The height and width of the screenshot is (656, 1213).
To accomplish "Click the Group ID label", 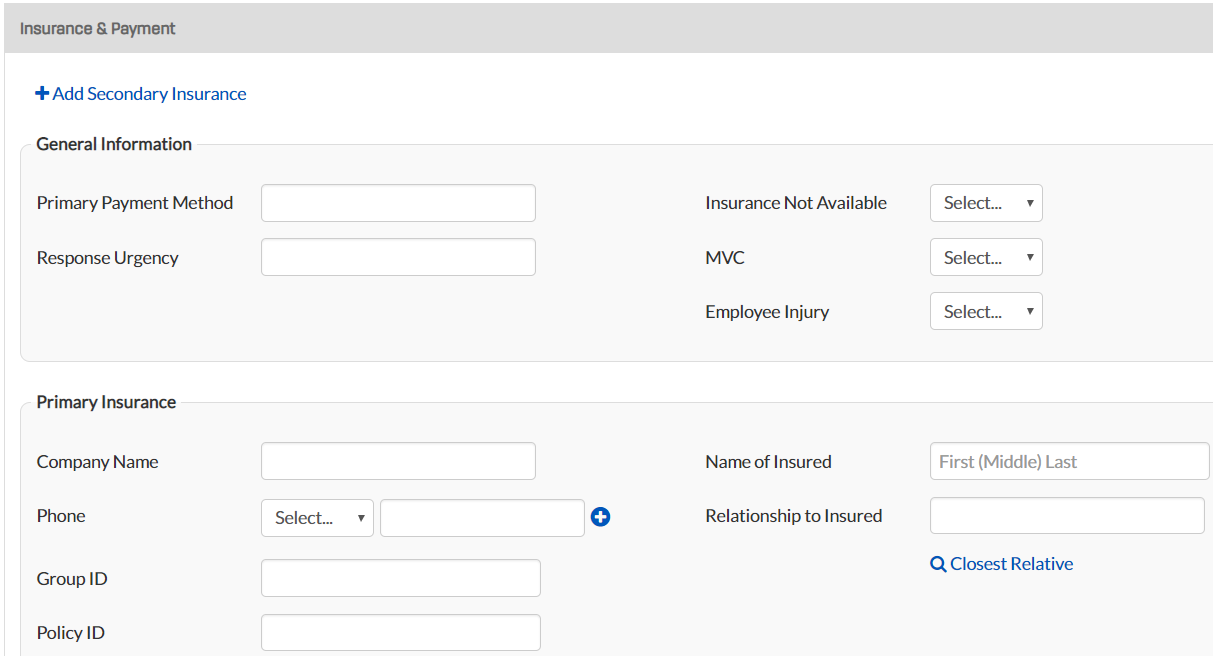I will (72, 579).
